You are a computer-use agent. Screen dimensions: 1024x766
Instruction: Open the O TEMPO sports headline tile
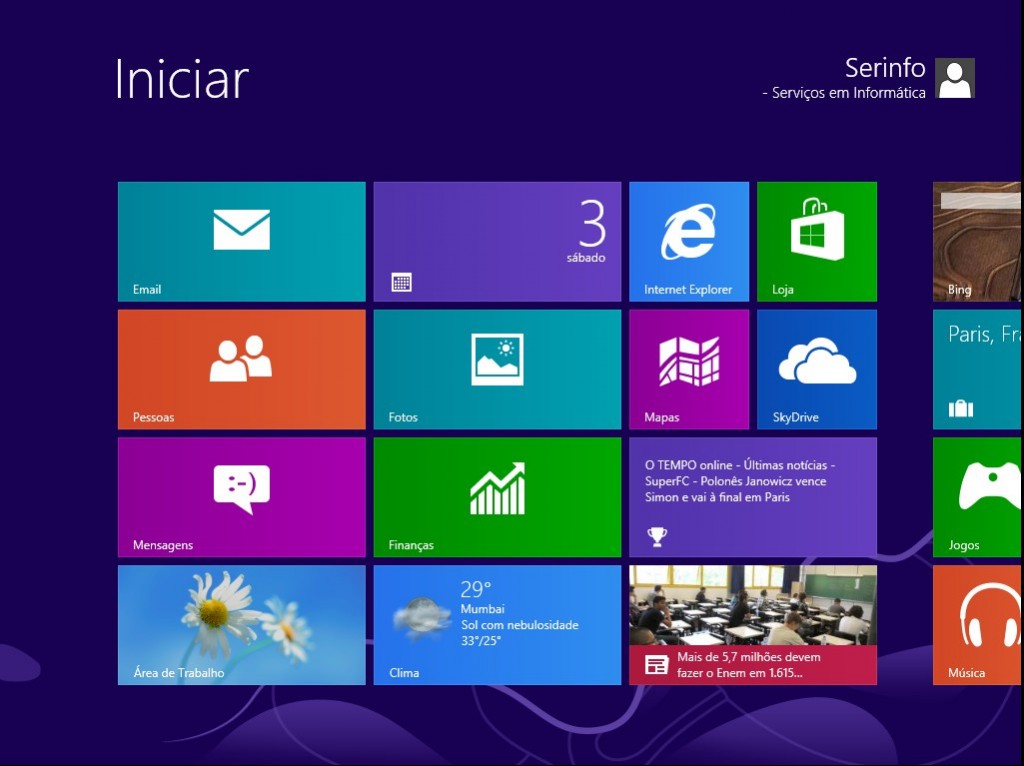pyautogui.click(x=752, y=497)
